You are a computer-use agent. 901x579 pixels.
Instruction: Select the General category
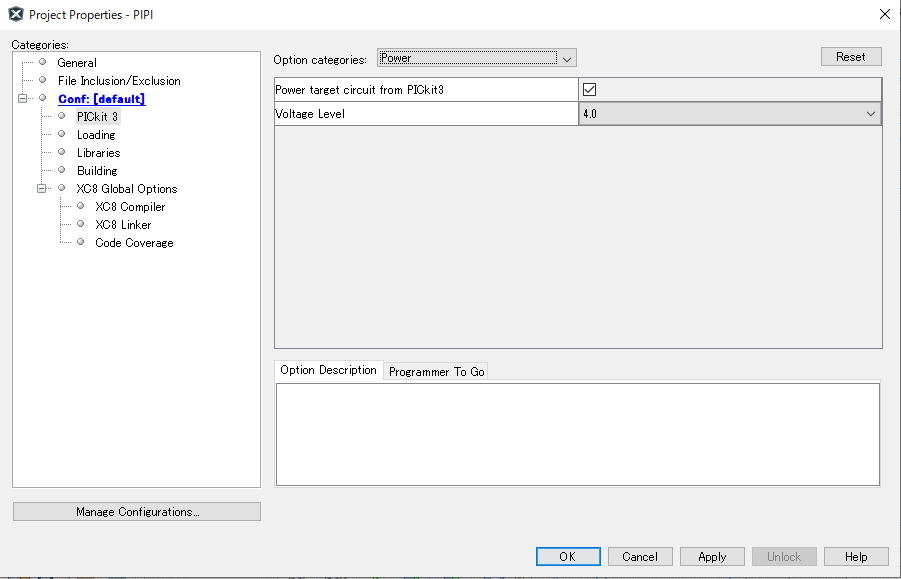(77, 63)
